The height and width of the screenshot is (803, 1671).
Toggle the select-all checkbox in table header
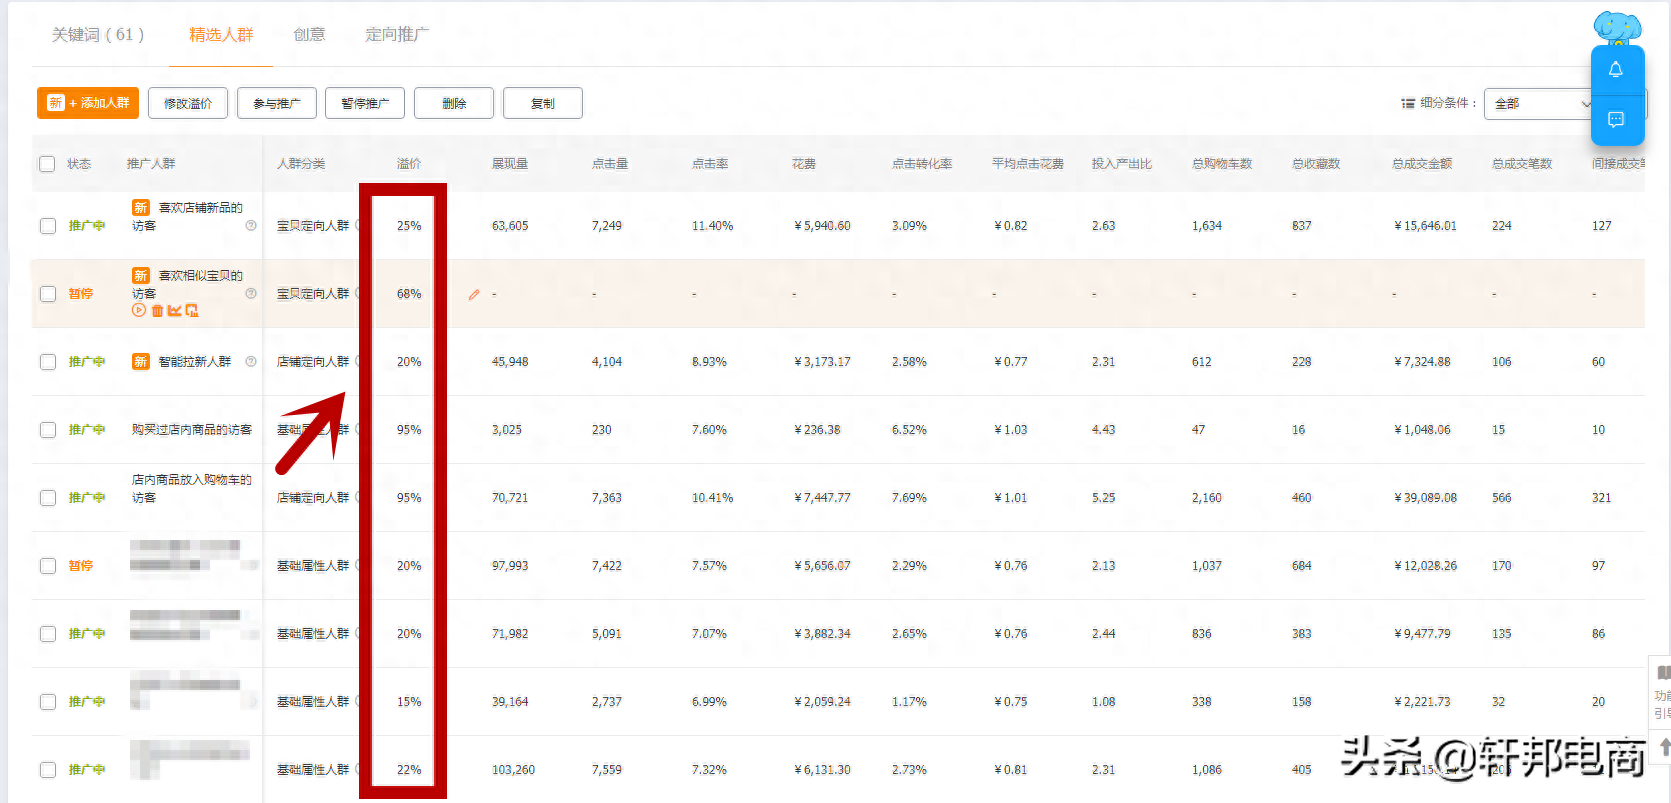tap(47, 164)
